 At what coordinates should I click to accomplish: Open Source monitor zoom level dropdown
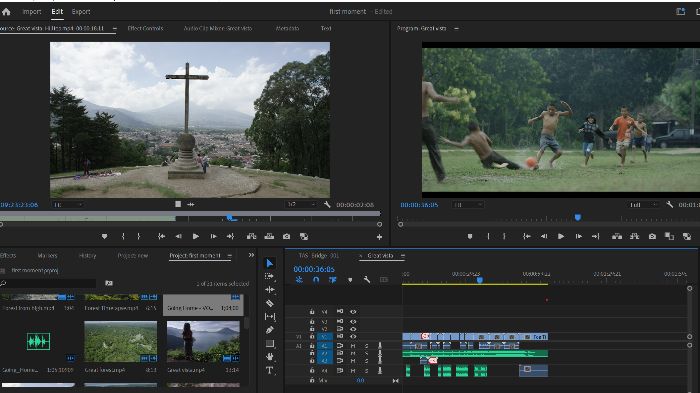coord(68,205)
